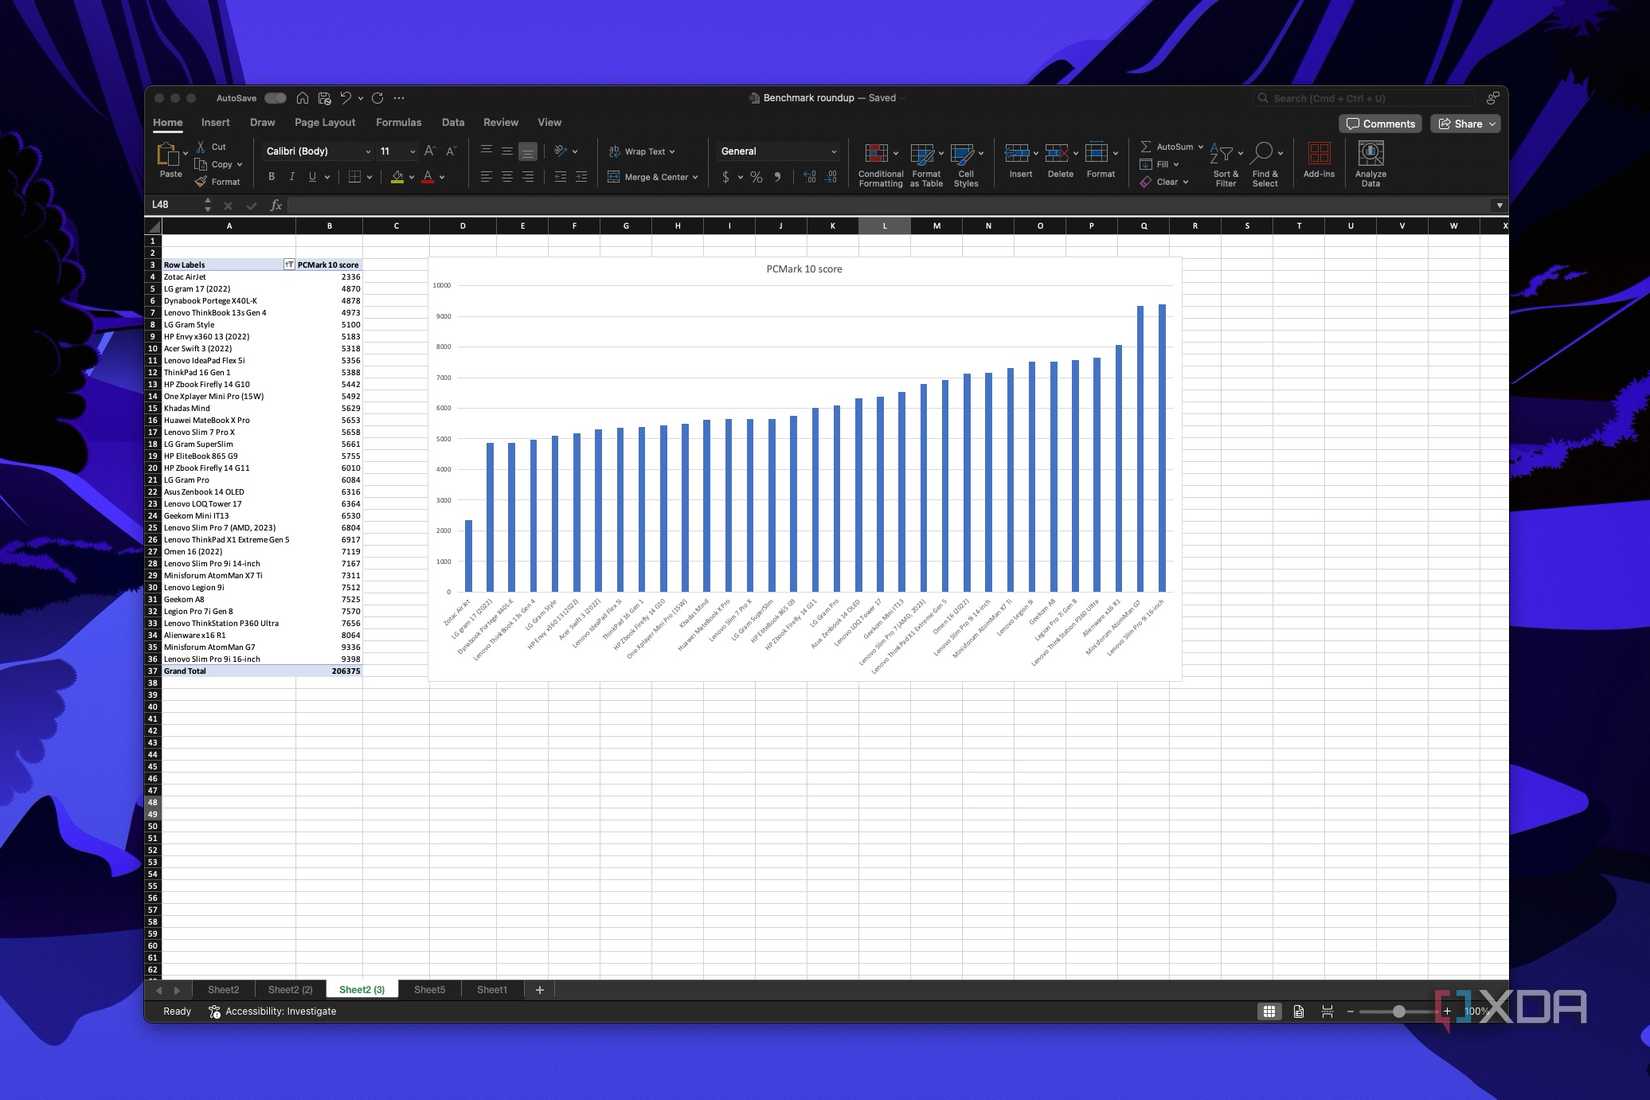The height and width of the screenshot is (1100, 1650).
Task: Click the insert function fx icon
Action: click(276, 205)
